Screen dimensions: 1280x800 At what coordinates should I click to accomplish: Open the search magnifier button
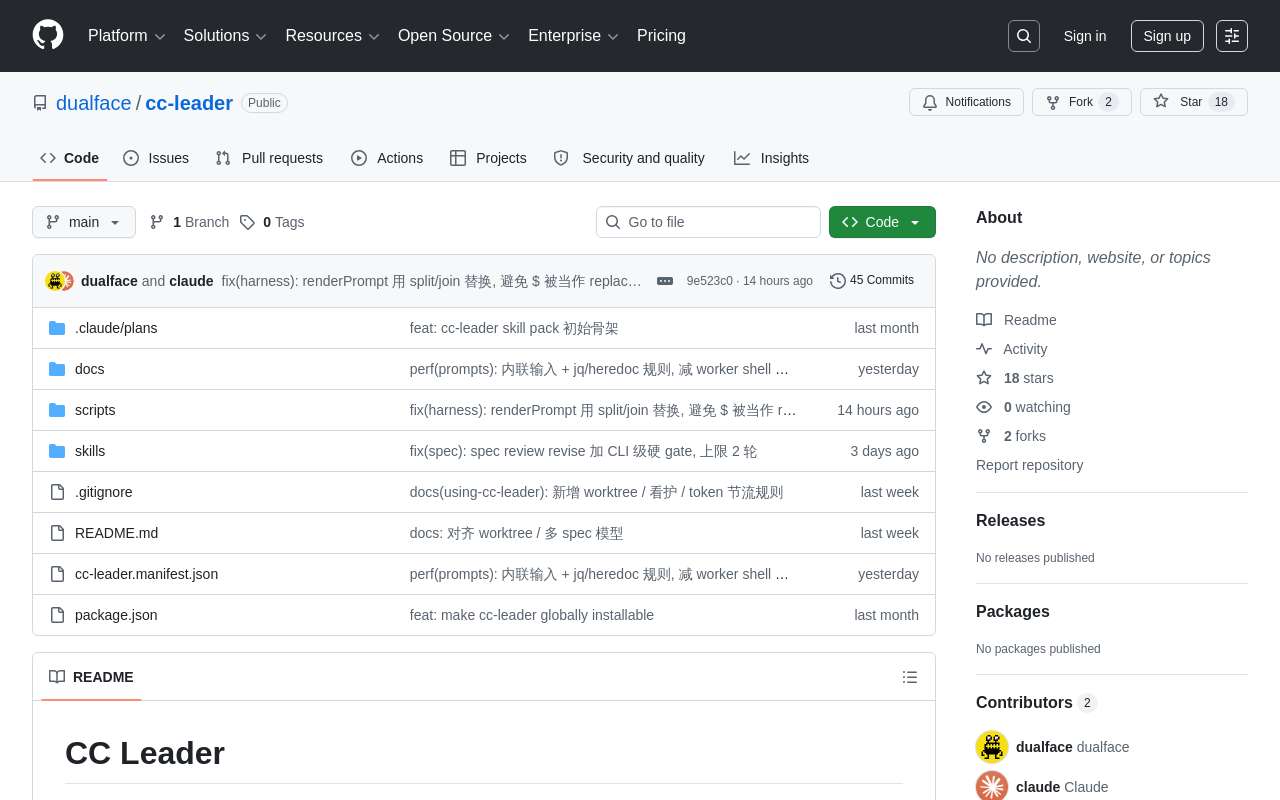click(x=1024, y=36)
